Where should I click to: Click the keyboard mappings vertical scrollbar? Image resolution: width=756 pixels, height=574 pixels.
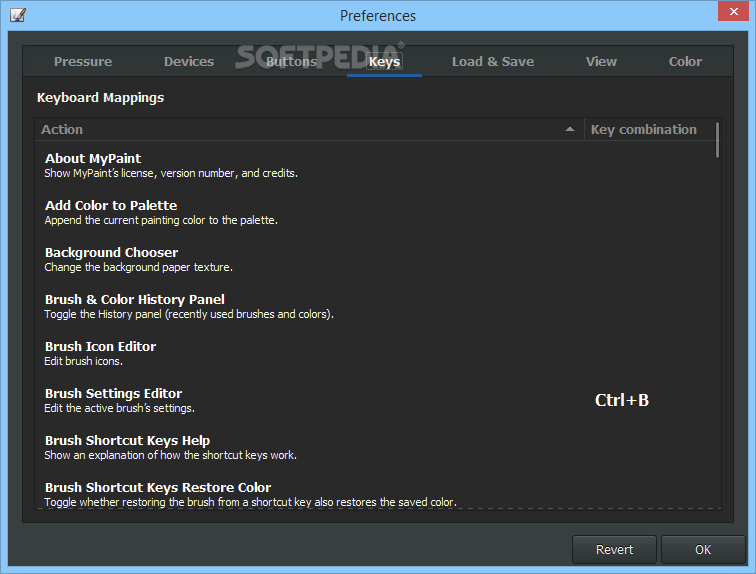(717, 140)
